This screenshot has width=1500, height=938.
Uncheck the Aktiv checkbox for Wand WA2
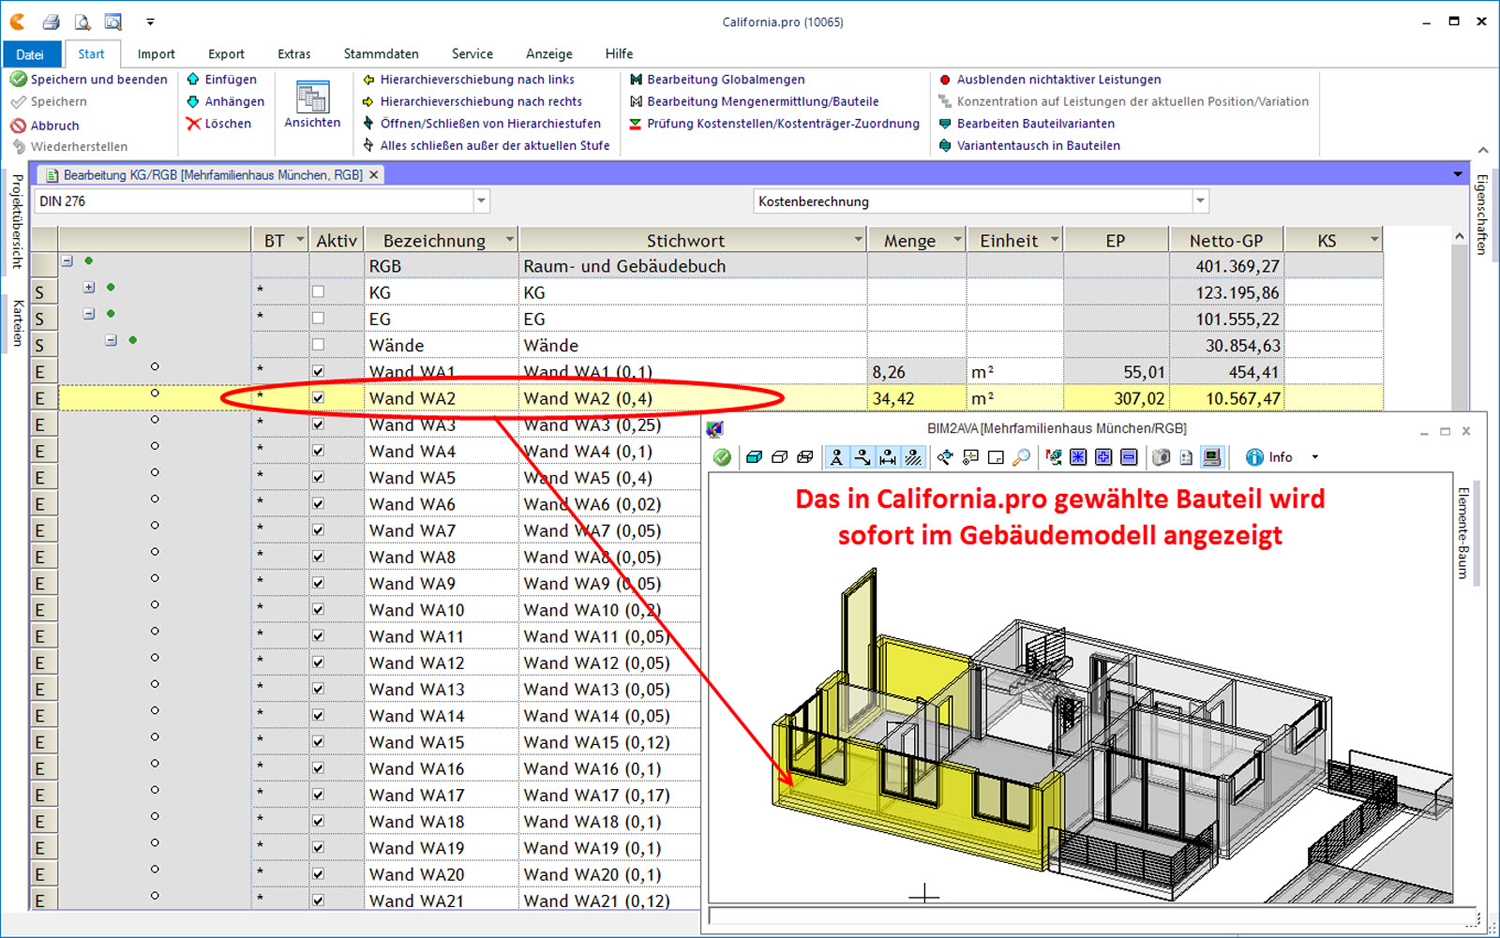[x=318, y=398]
